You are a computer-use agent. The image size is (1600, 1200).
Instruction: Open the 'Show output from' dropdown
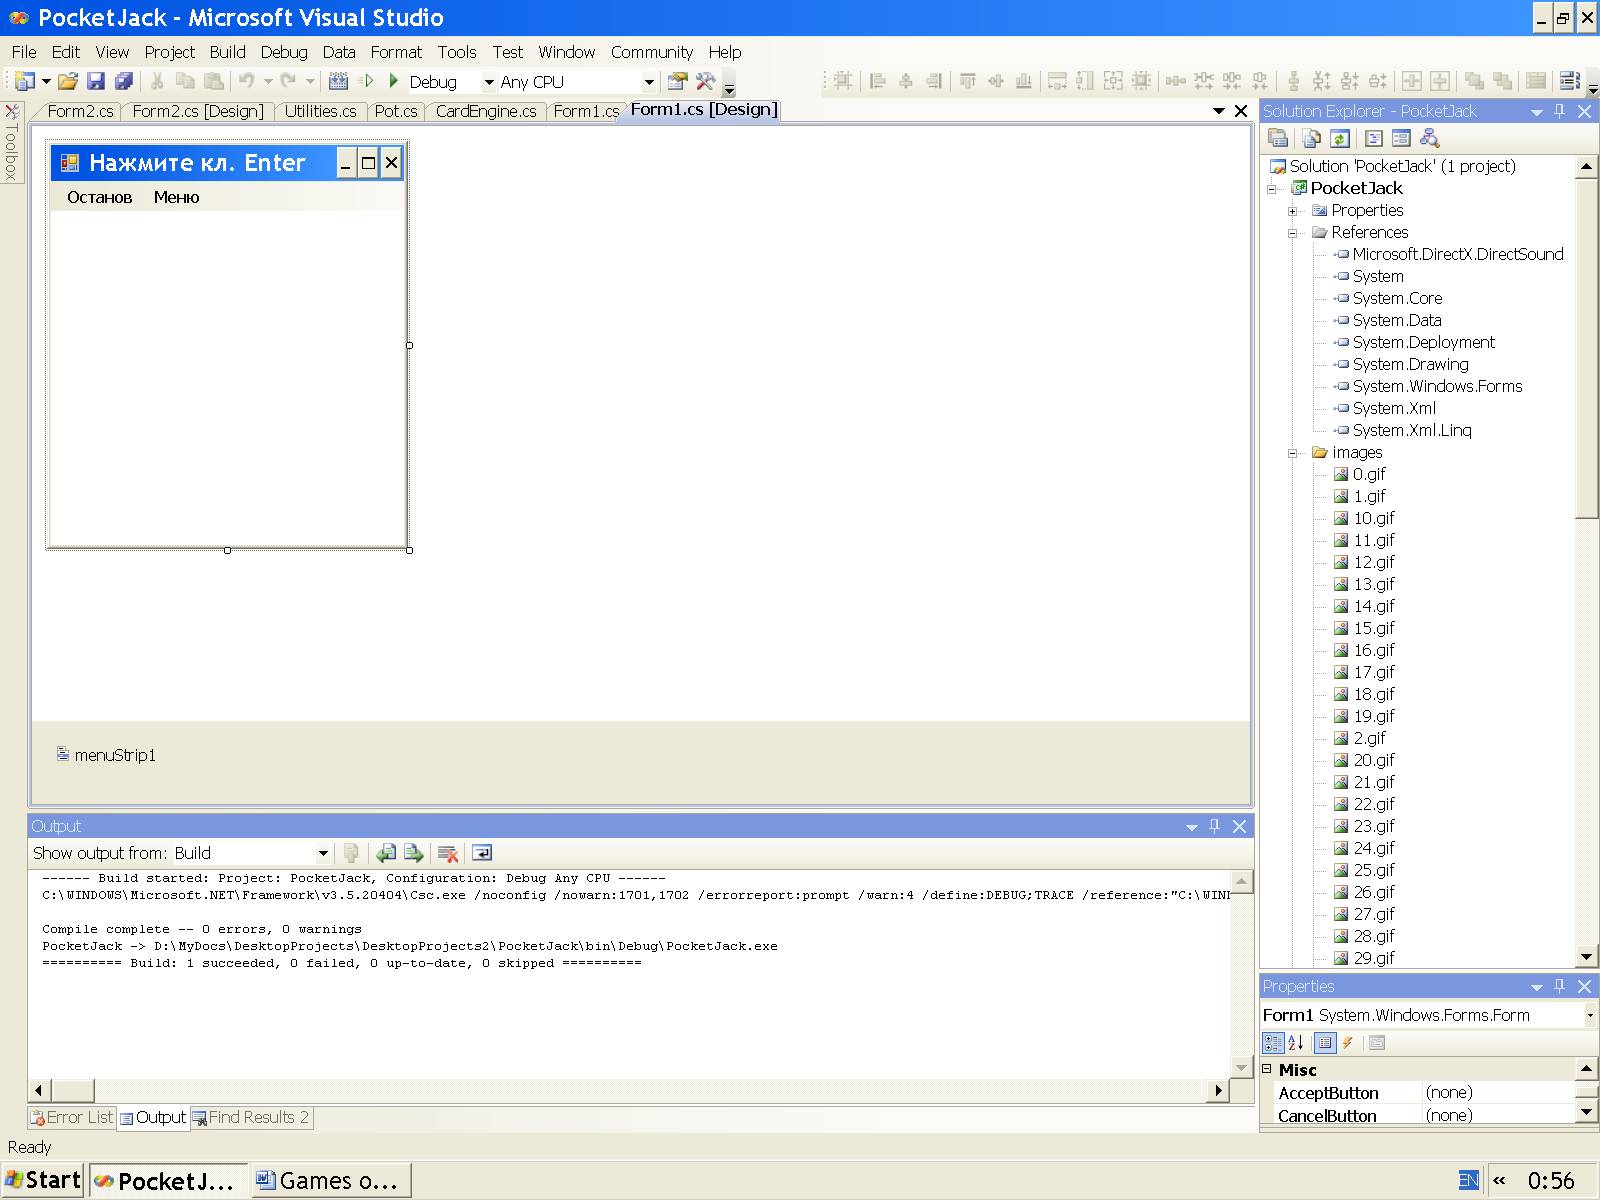point(323,853)
